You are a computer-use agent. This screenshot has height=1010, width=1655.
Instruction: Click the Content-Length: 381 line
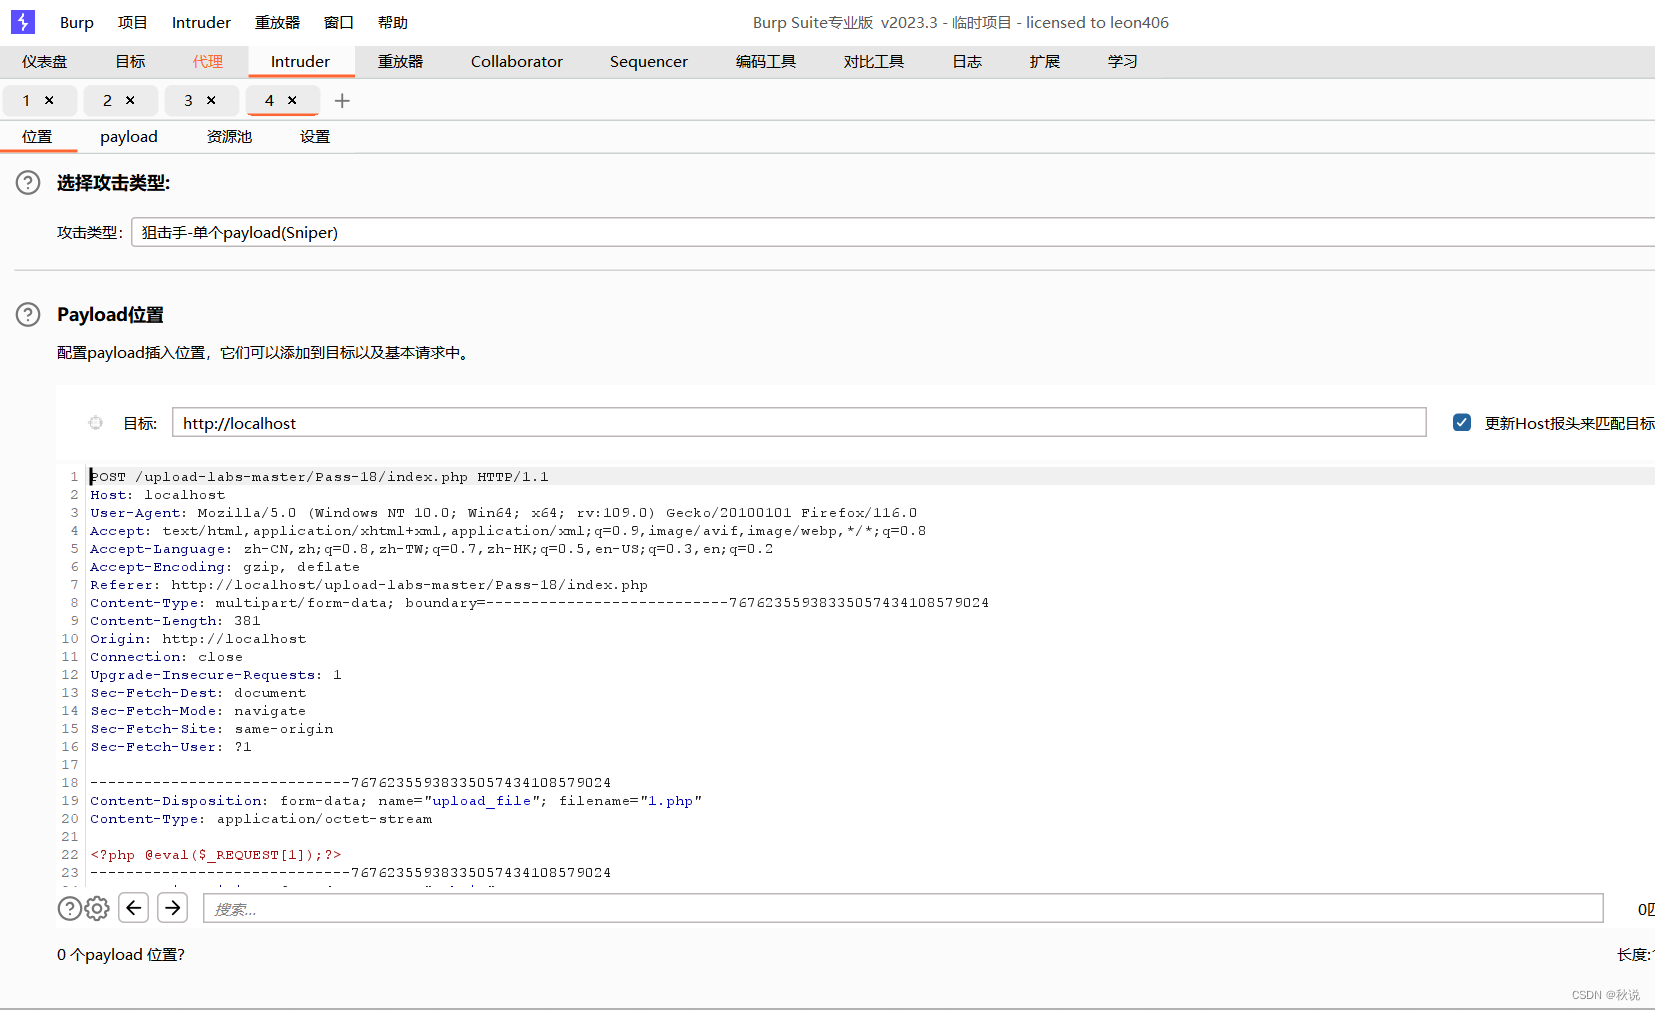click(175, 621)
